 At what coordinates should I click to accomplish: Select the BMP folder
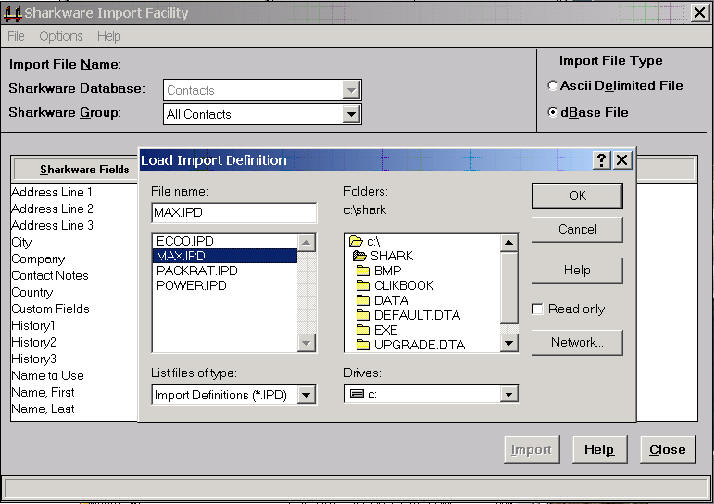pos(379,270)
